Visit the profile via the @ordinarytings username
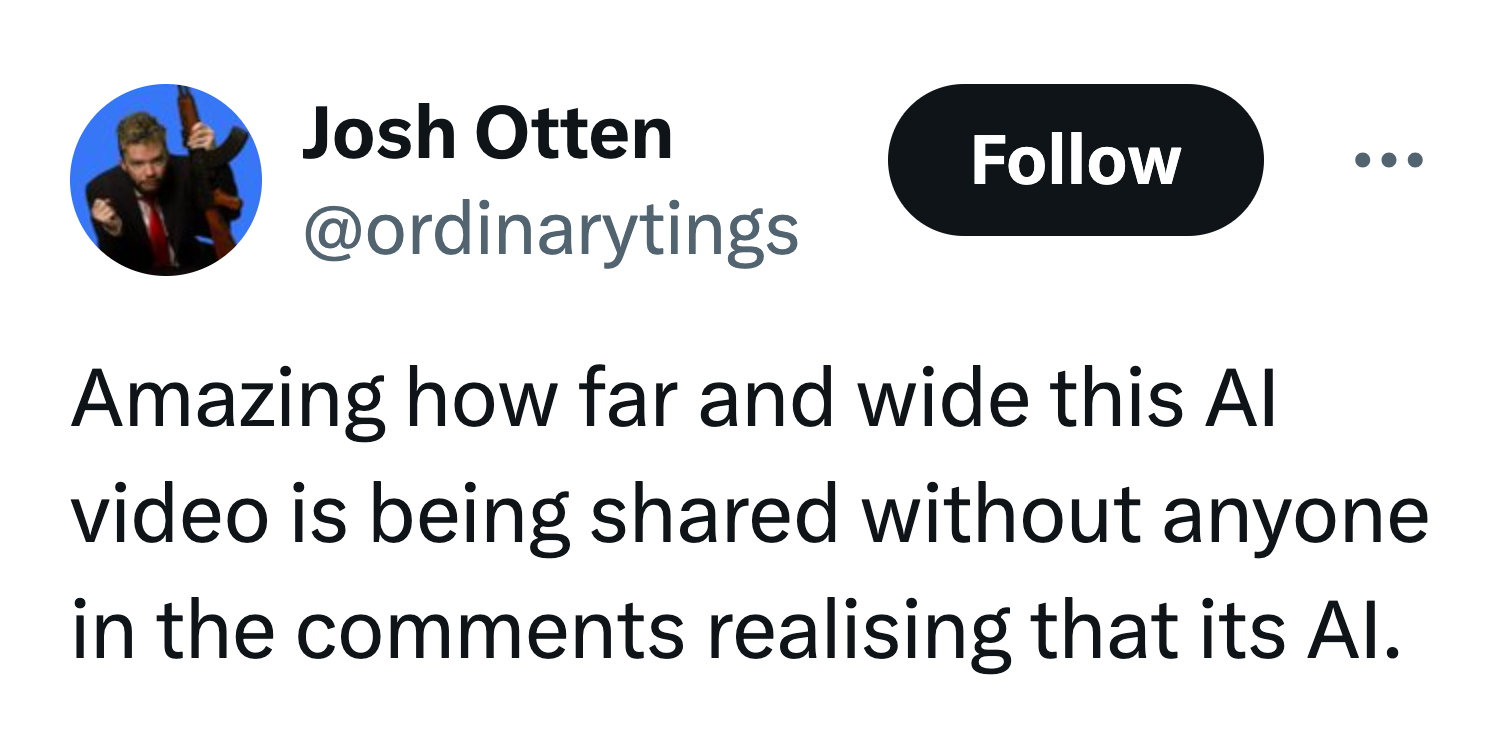Image resolution: width=1496 pixels, height=738 pixels. (550, 231)
